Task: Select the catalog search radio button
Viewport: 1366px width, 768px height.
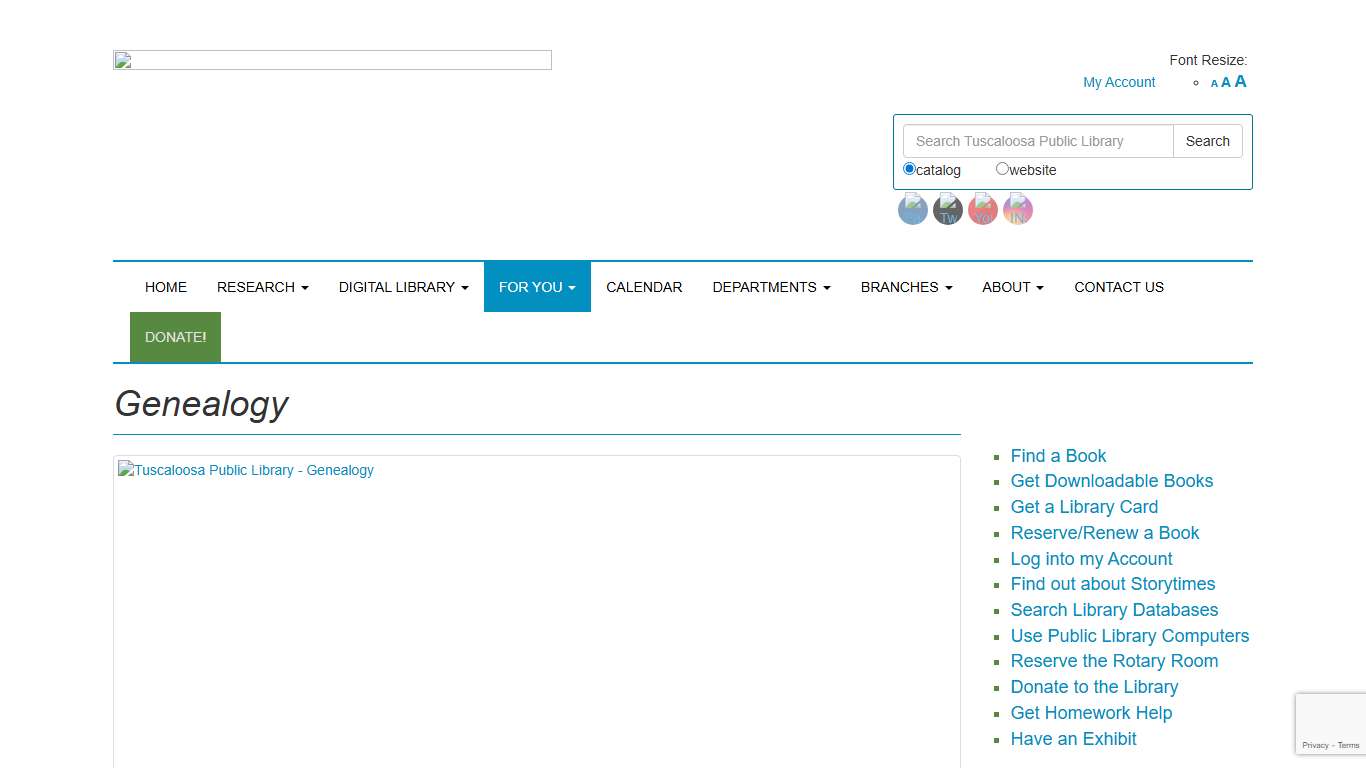Action: coord(908,168)
